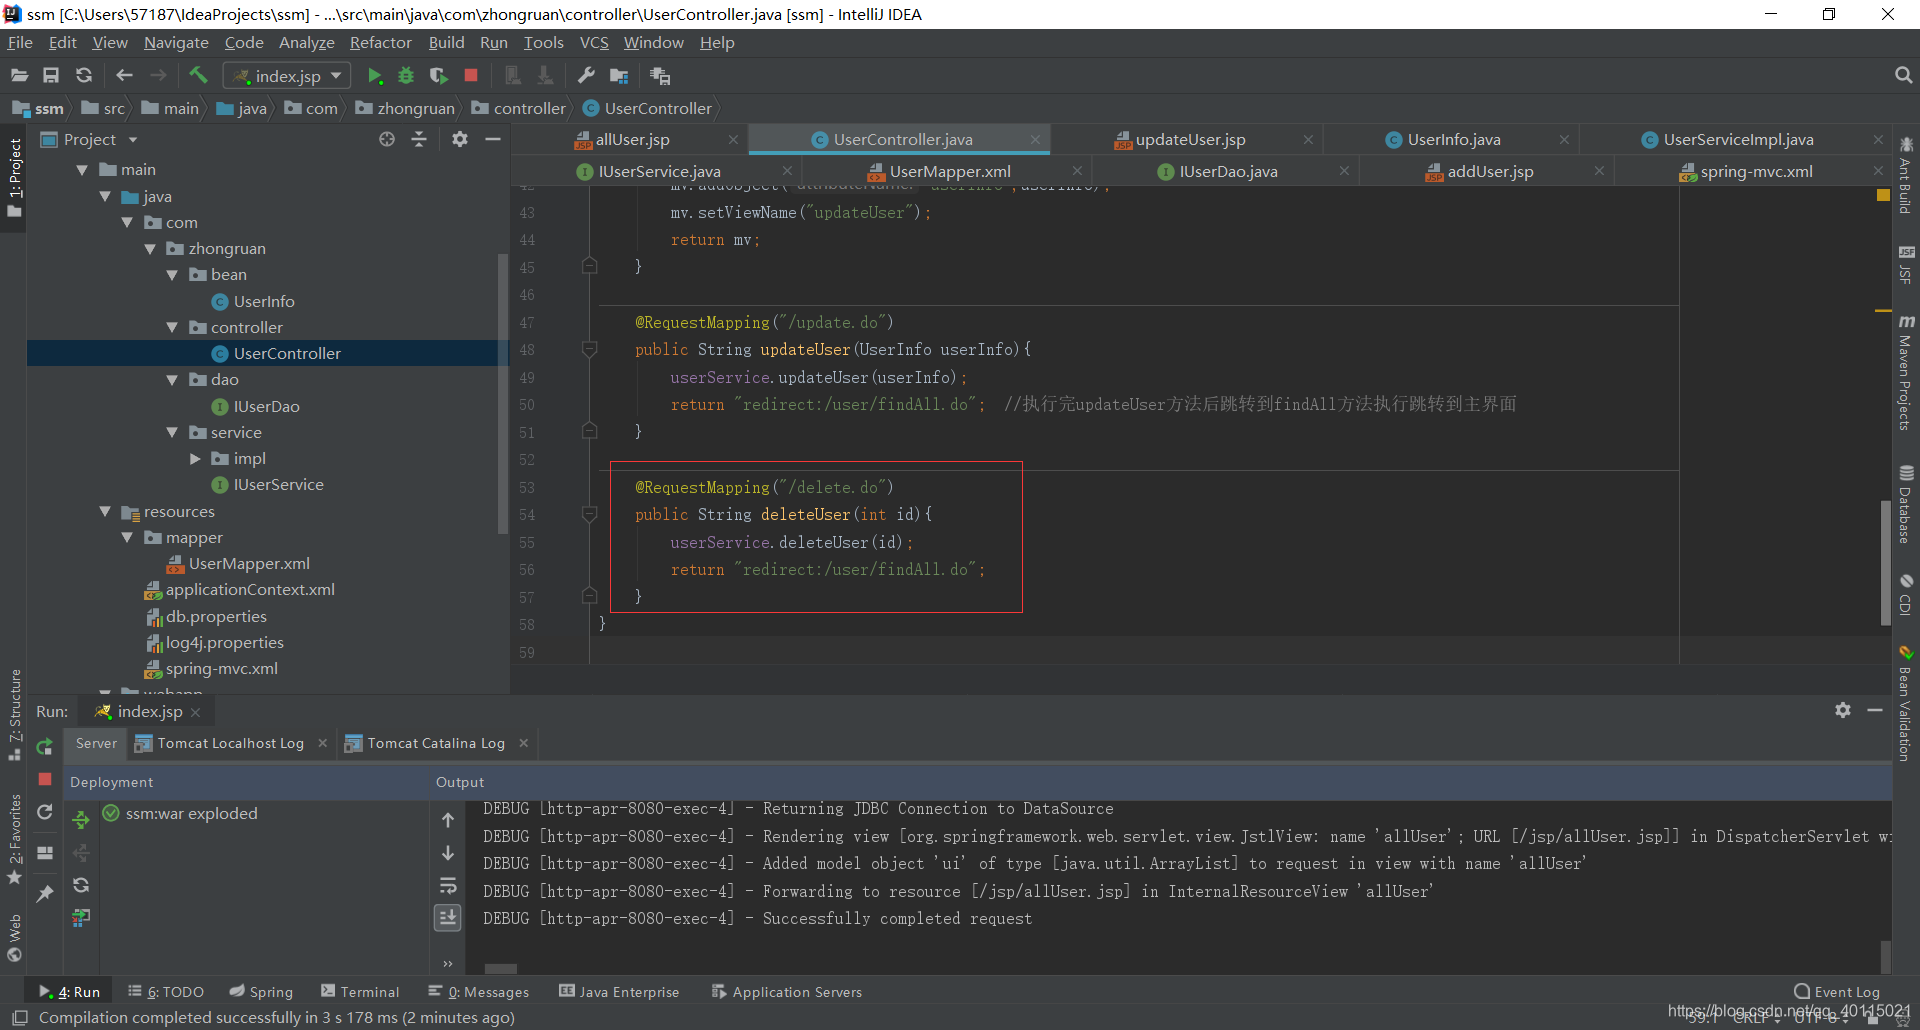Open Tomcat Catalina Log tab
The width and height of the screenshot is (1920, 1030).
tap(436, 743)
